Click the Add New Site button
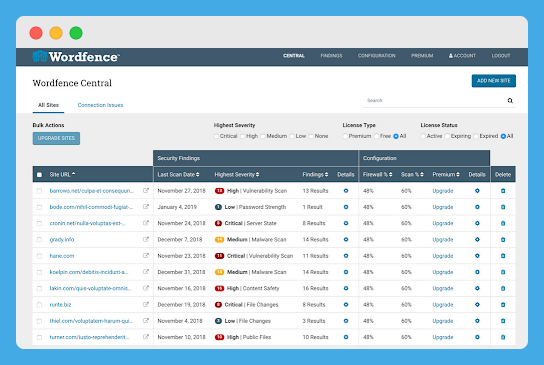 point(493,81)
